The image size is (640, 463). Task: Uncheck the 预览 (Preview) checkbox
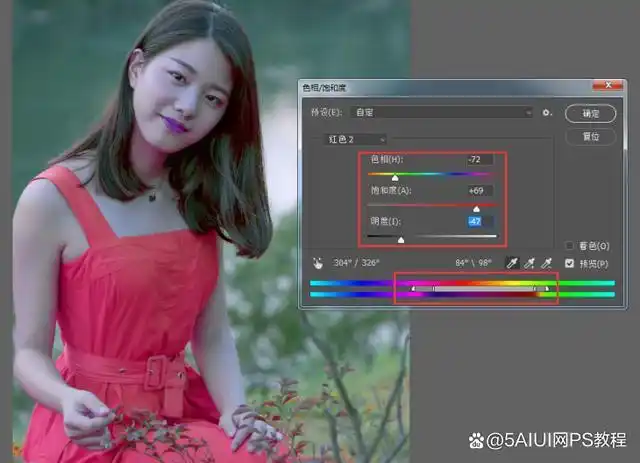tap(570, 264)
